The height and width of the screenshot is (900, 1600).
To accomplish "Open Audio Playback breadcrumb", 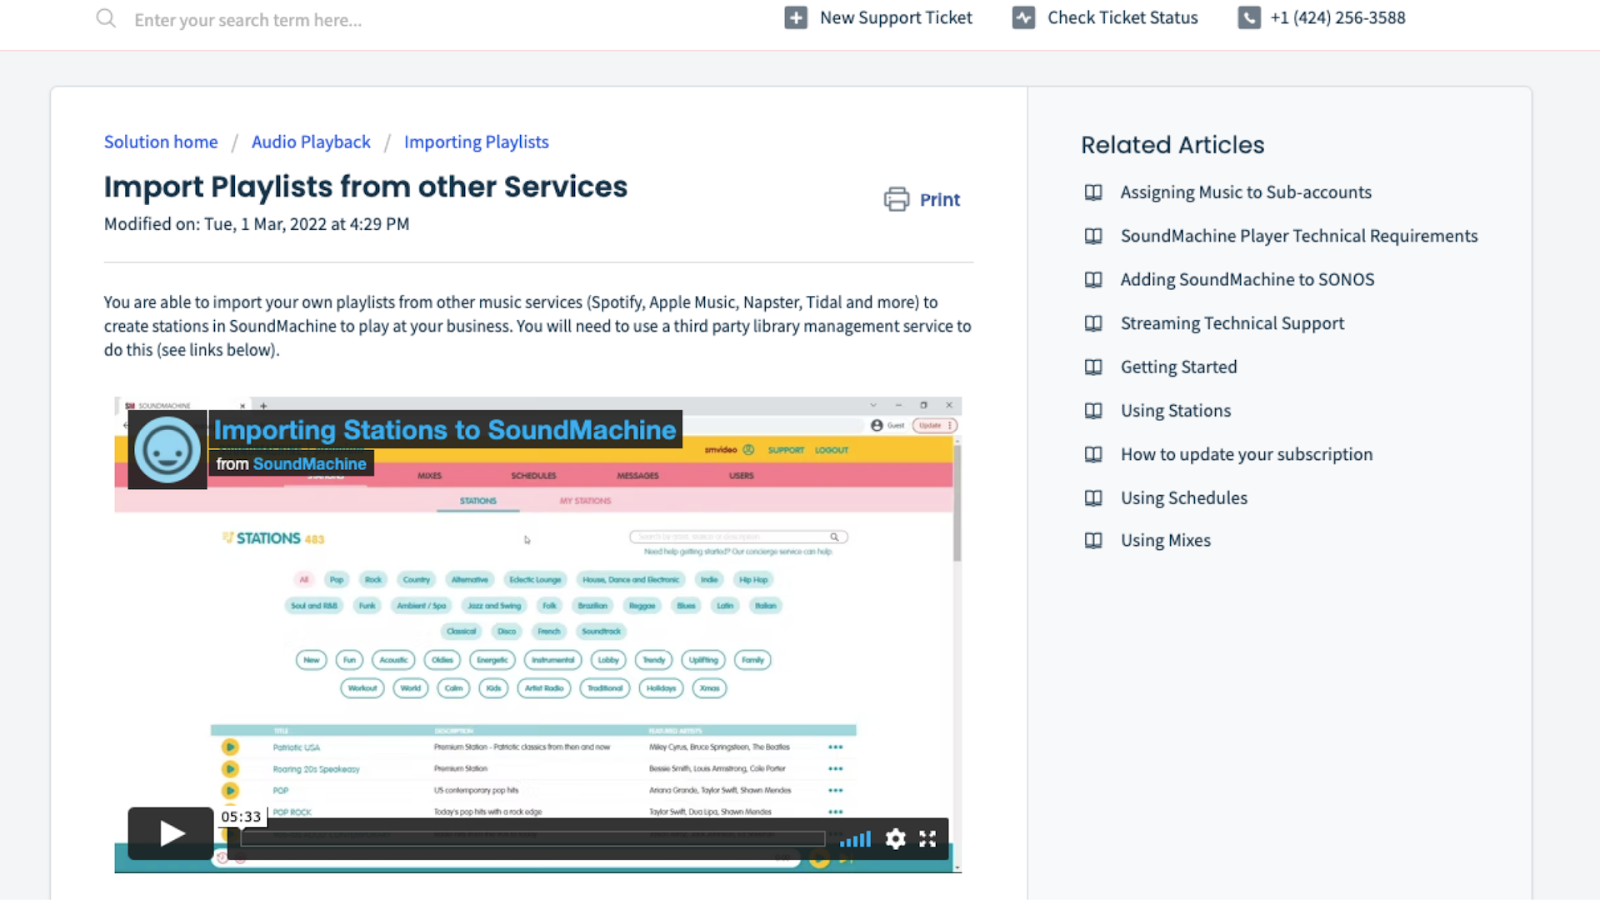I will (311, 142).
